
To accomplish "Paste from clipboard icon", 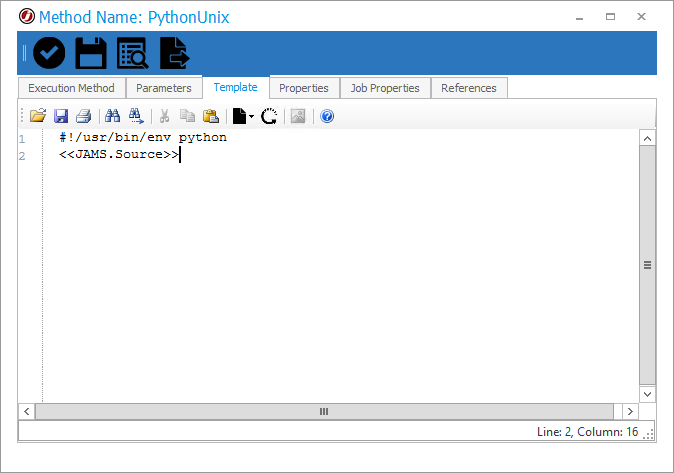I will coord(211,116).
